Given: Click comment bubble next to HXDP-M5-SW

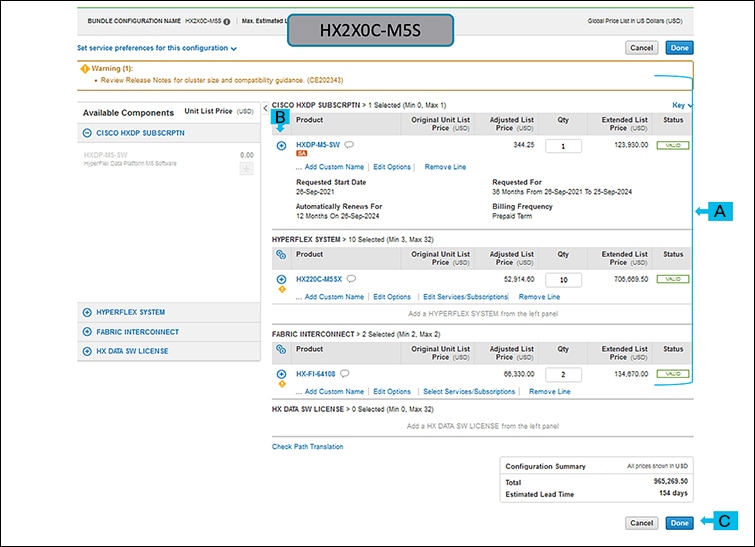Looking at the screenshot, I should 350,145.
